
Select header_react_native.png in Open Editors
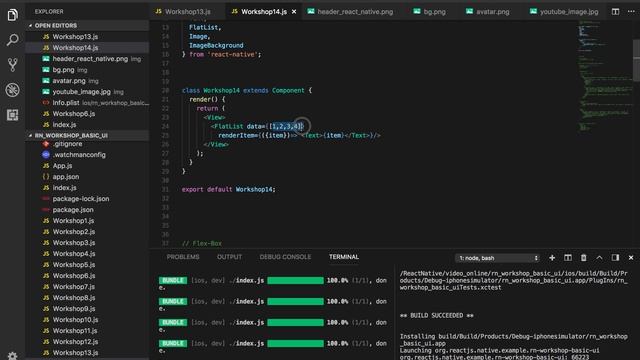click(x=87, y=59)
